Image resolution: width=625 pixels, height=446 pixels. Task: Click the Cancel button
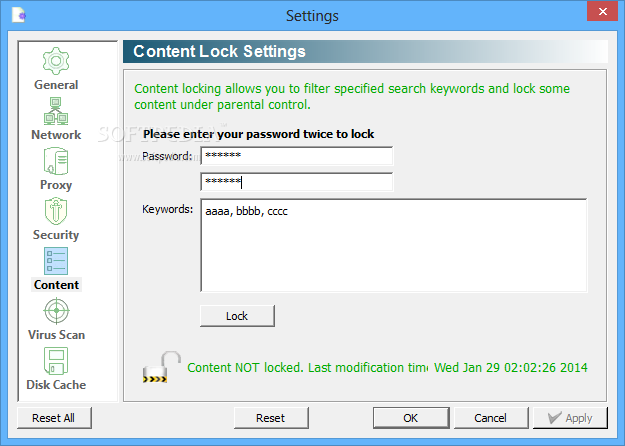tap(491, 418)
